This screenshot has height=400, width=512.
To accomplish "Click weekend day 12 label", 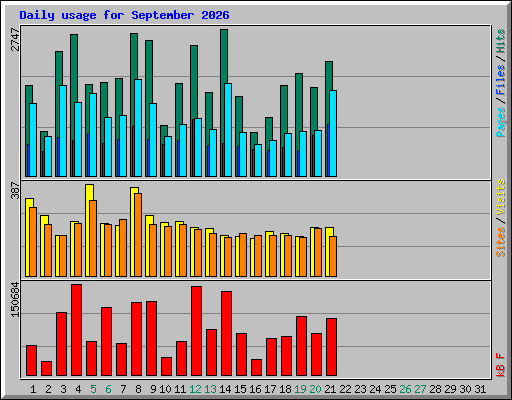I will coord(195,389).
